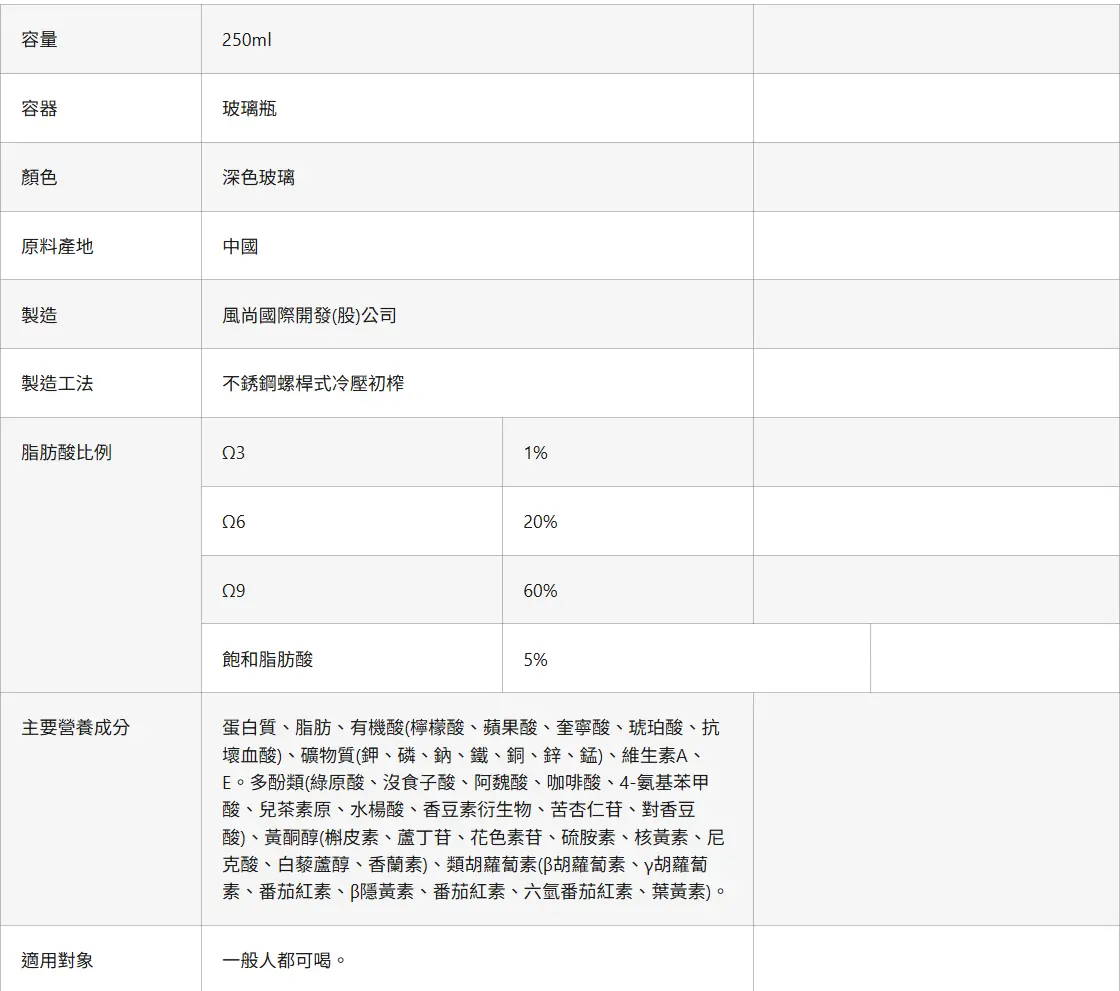Image resolution: width=1120 pixels, height=991 pixels.
Task: Click the 60% value for Ω9
Action: coord(540,591)
